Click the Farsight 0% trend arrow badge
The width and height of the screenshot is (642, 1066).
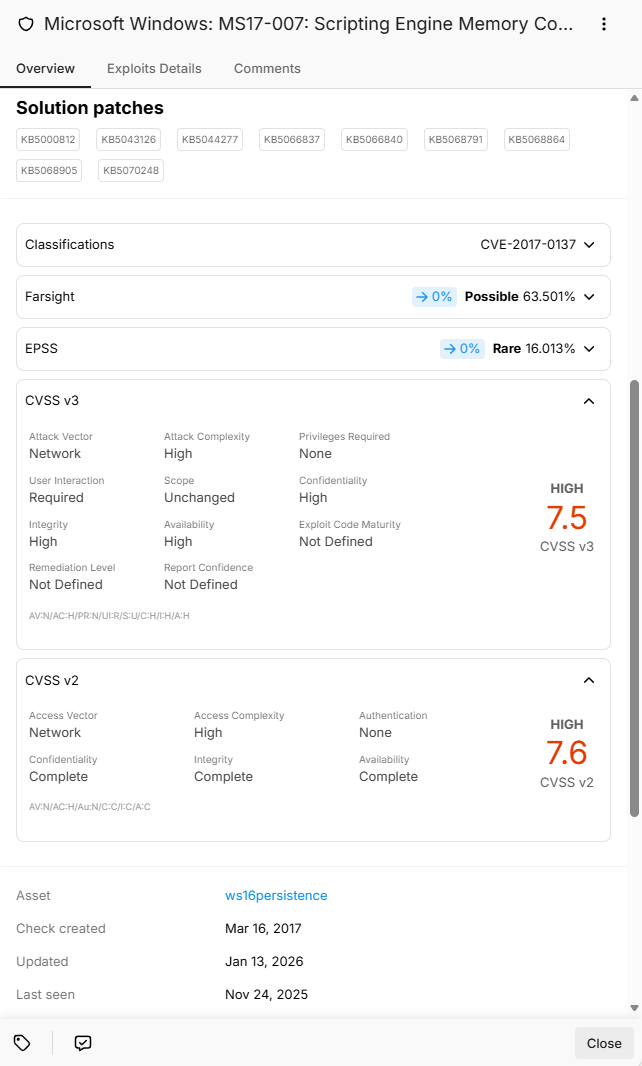click(x=434, y=296)
